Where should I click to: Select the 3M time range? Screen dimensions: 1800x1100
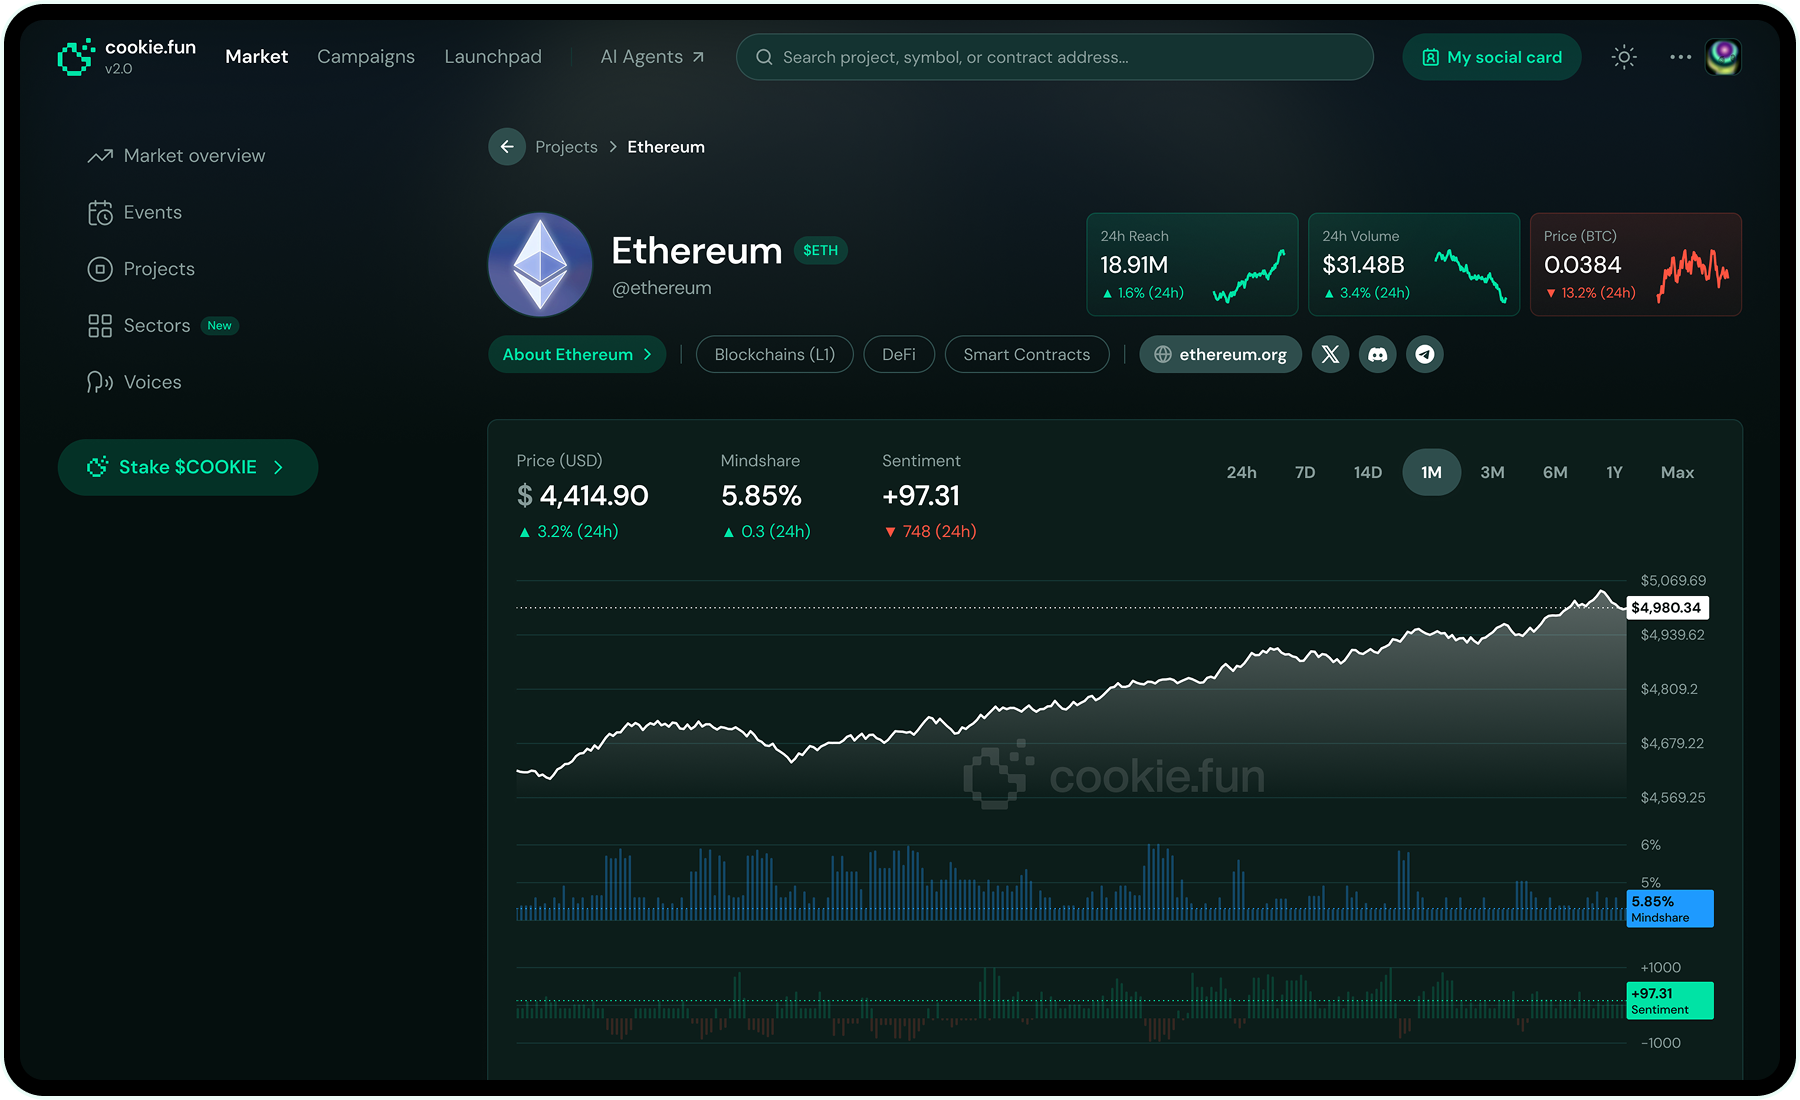point(1492,472)
